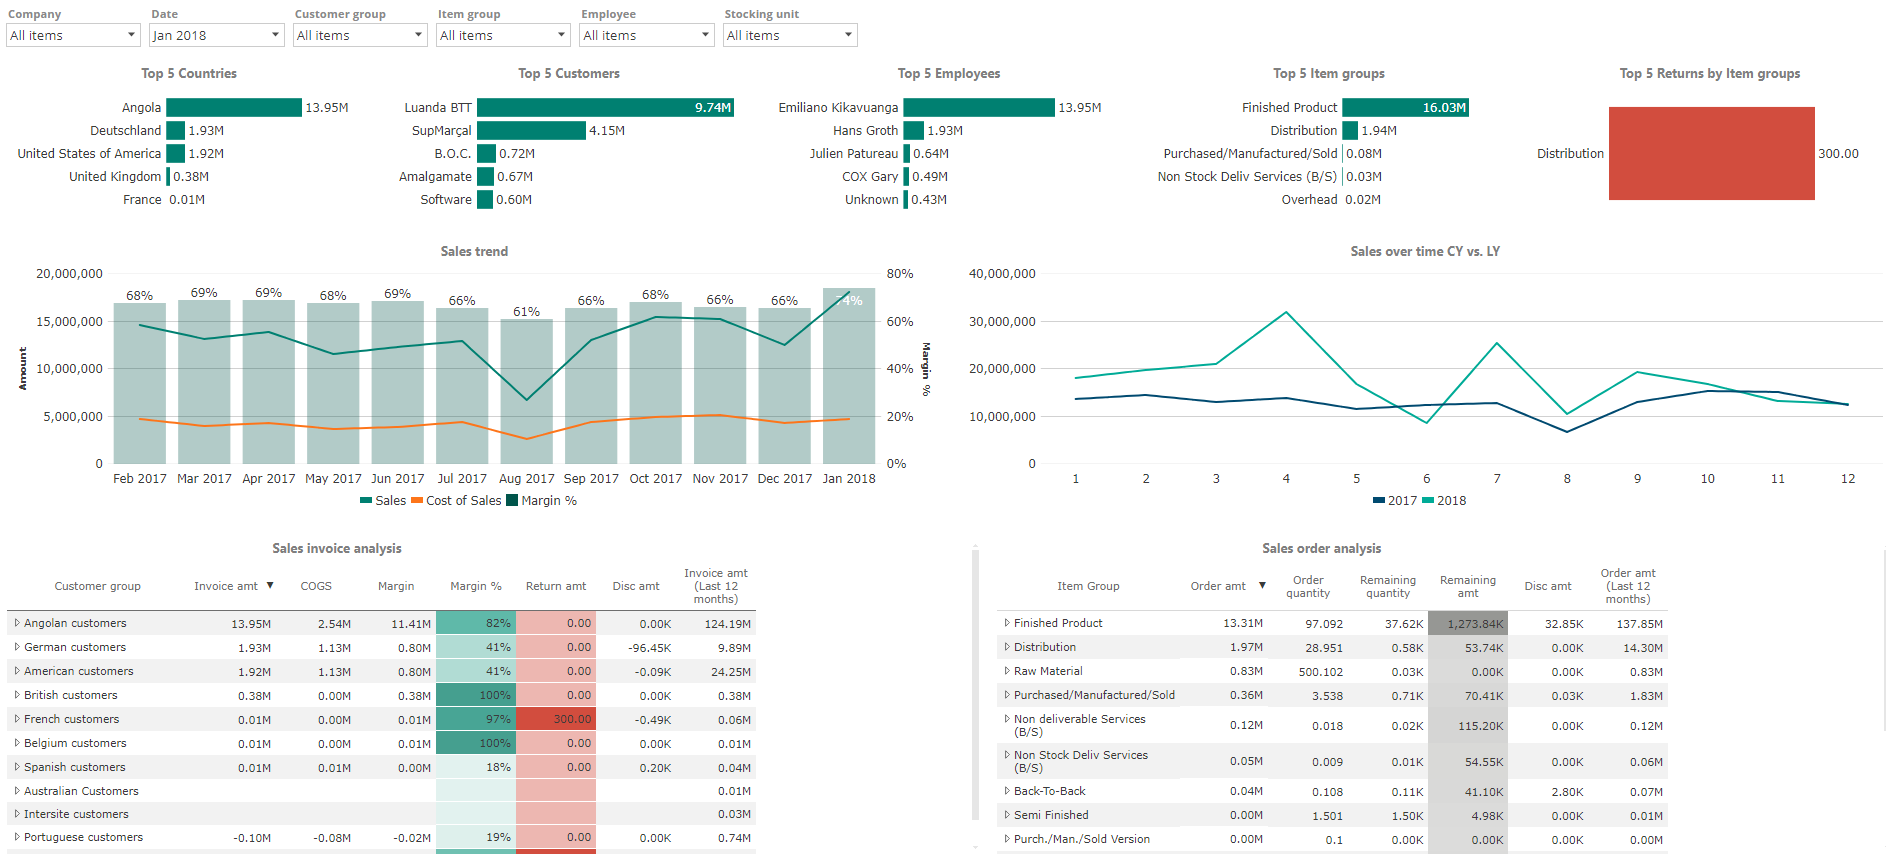Expand the German customers row

point(17,647)
